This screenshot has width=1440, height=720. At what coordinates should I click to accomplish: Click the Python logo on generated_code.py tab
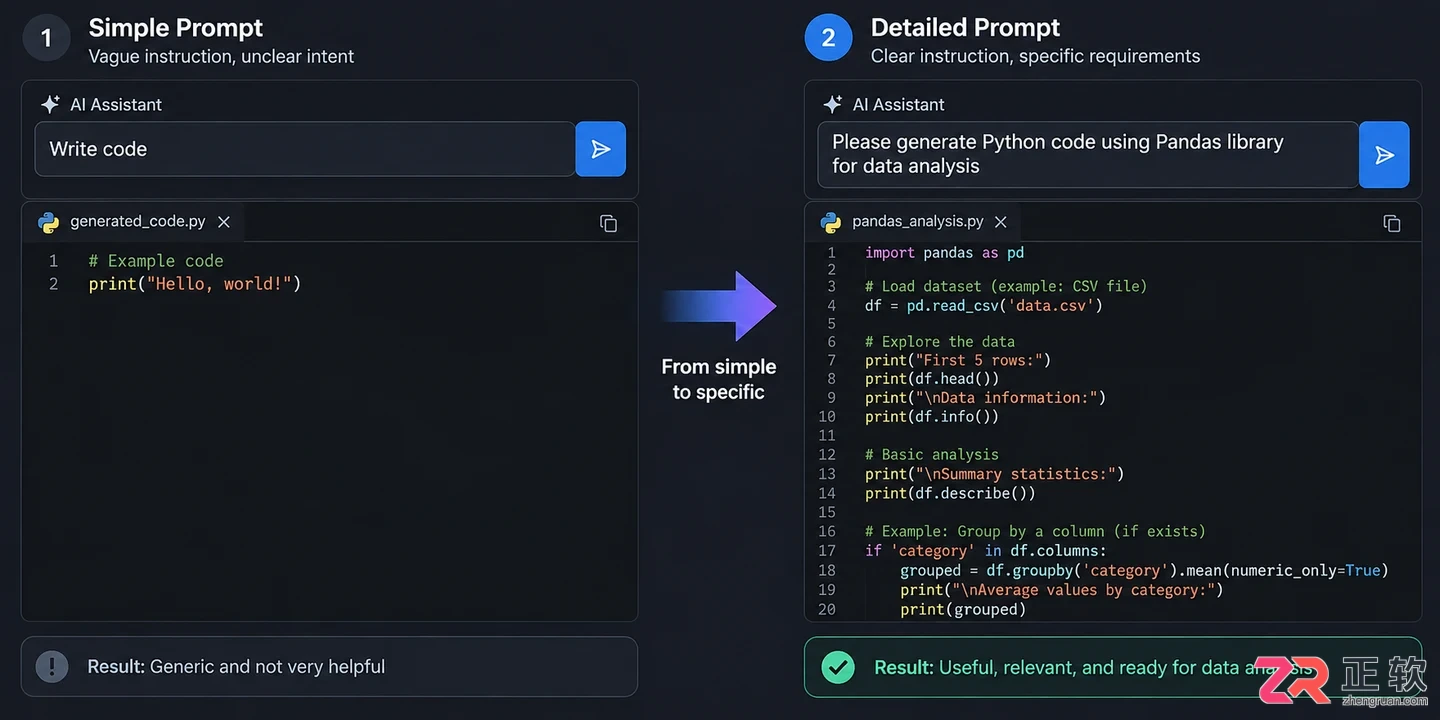(49, 222)
